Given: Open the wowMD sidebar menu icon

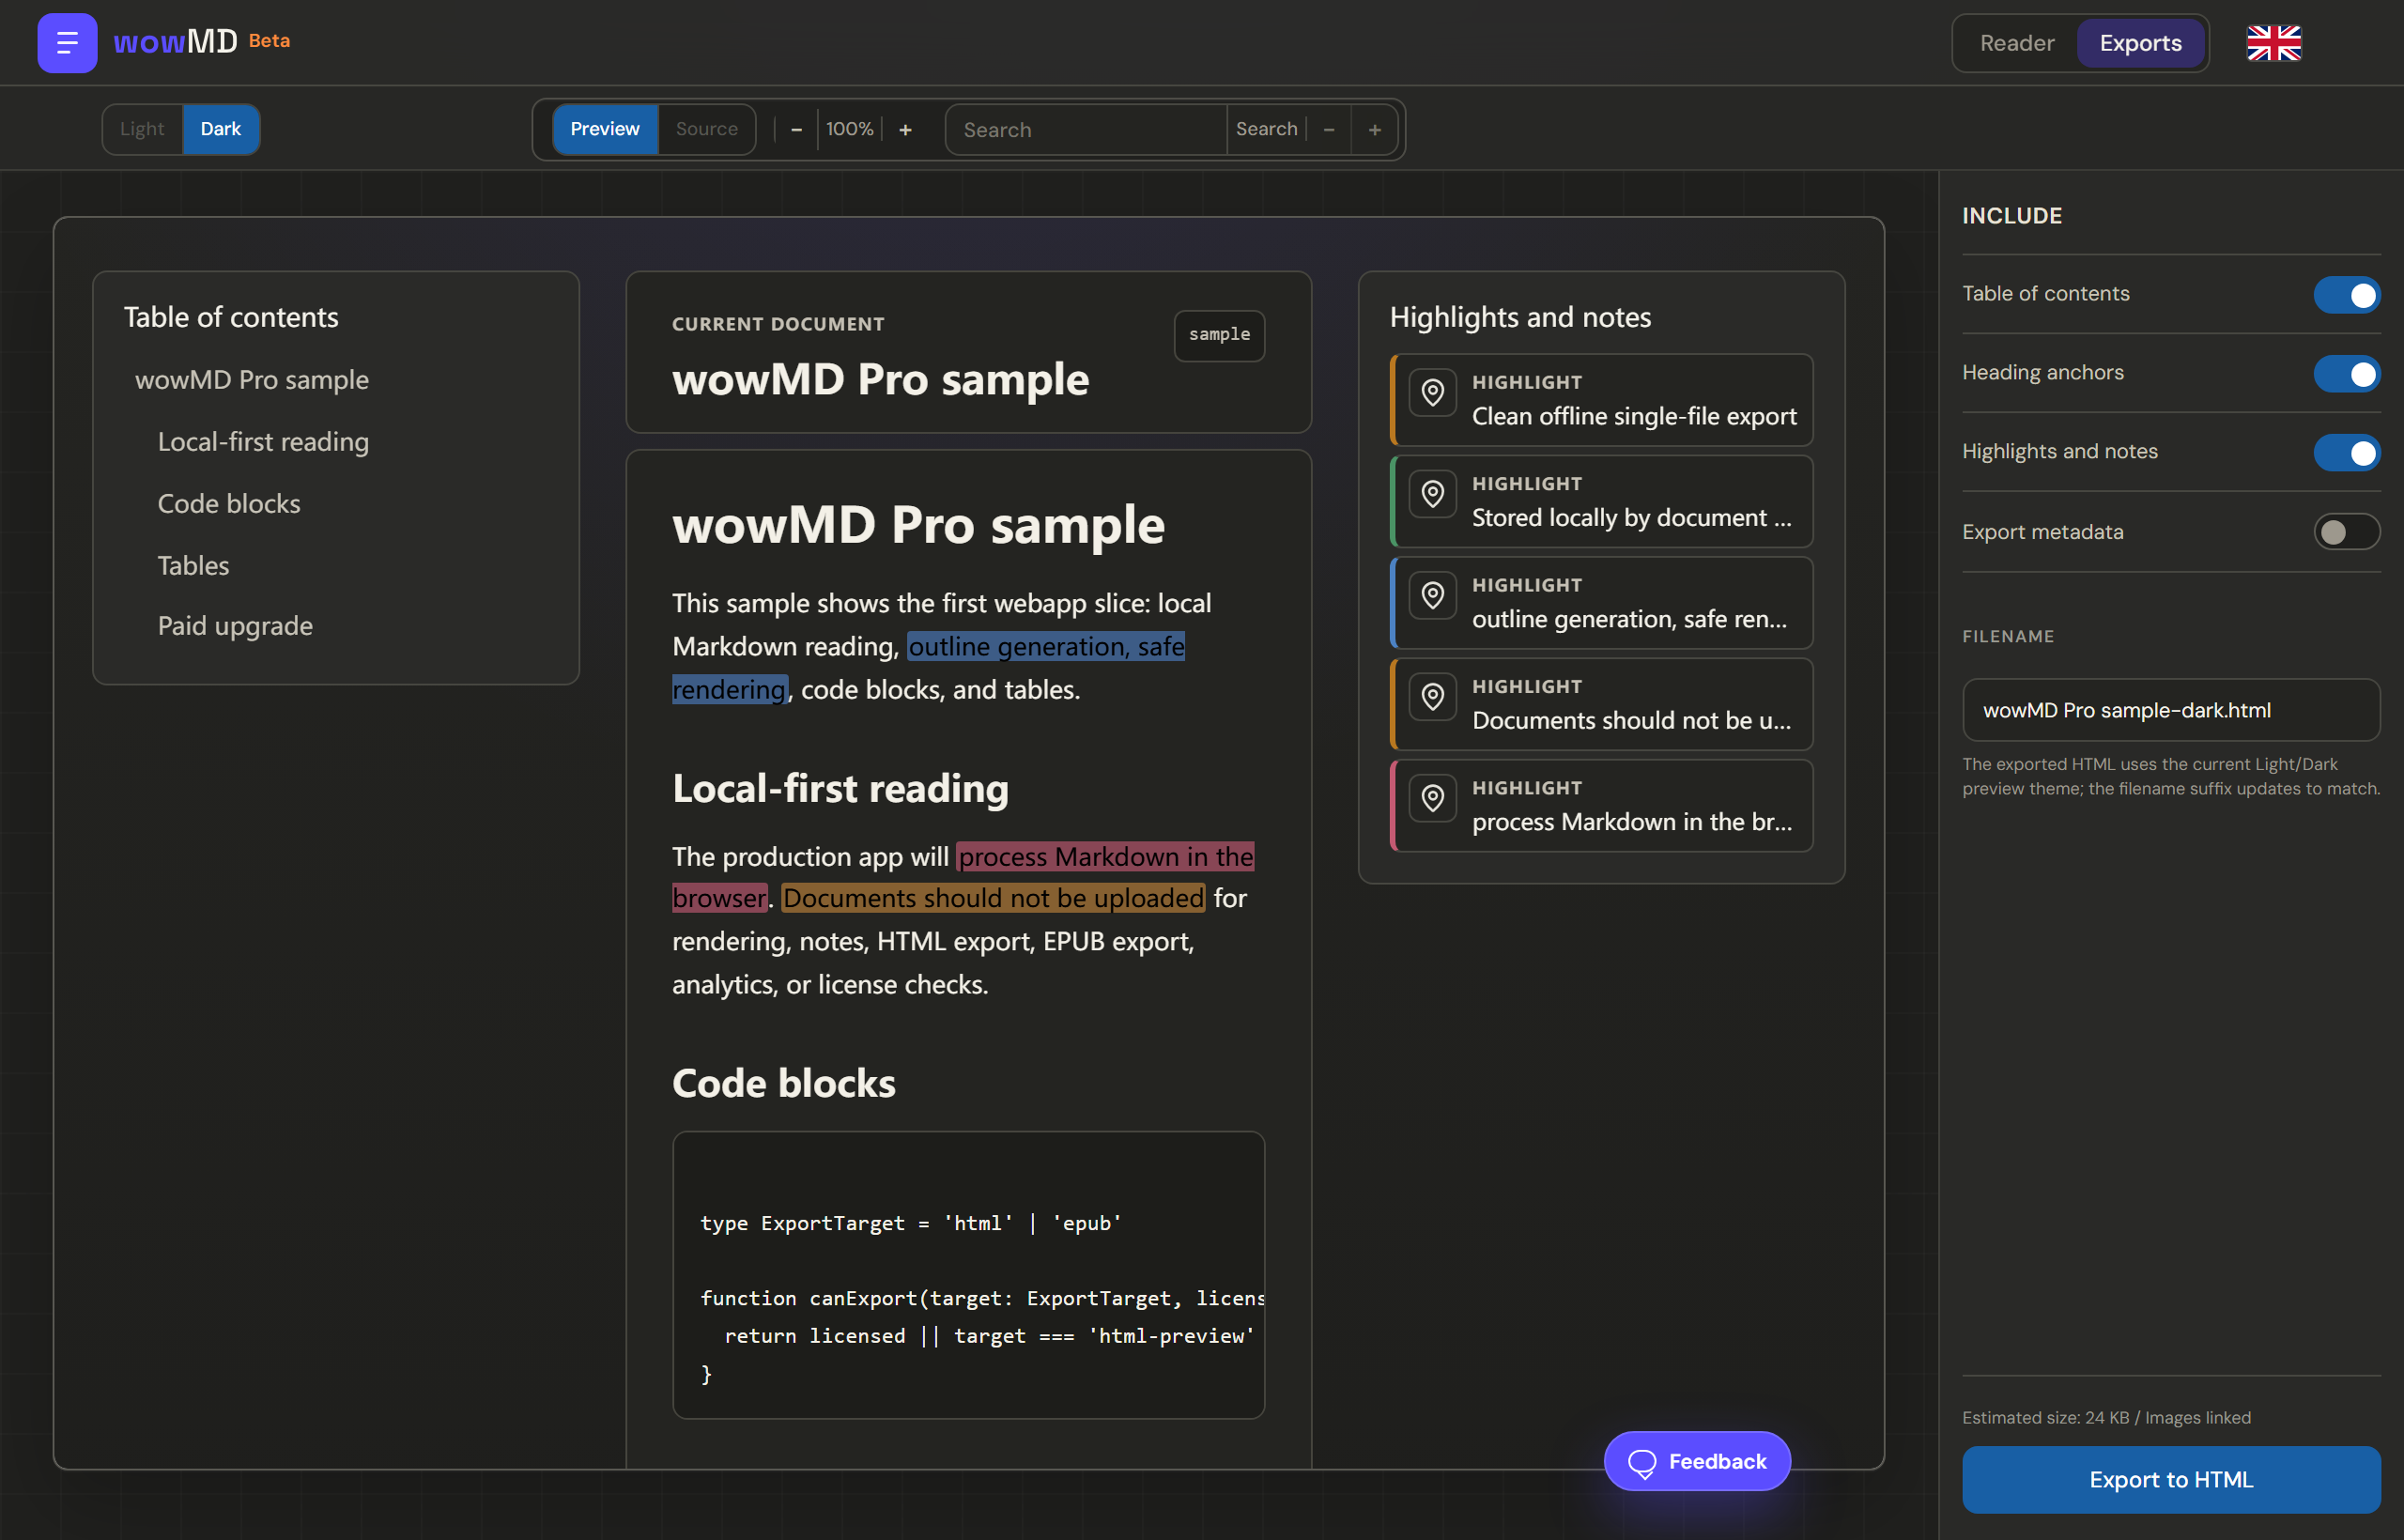Looking at the screenshot, I should (67, 43).
